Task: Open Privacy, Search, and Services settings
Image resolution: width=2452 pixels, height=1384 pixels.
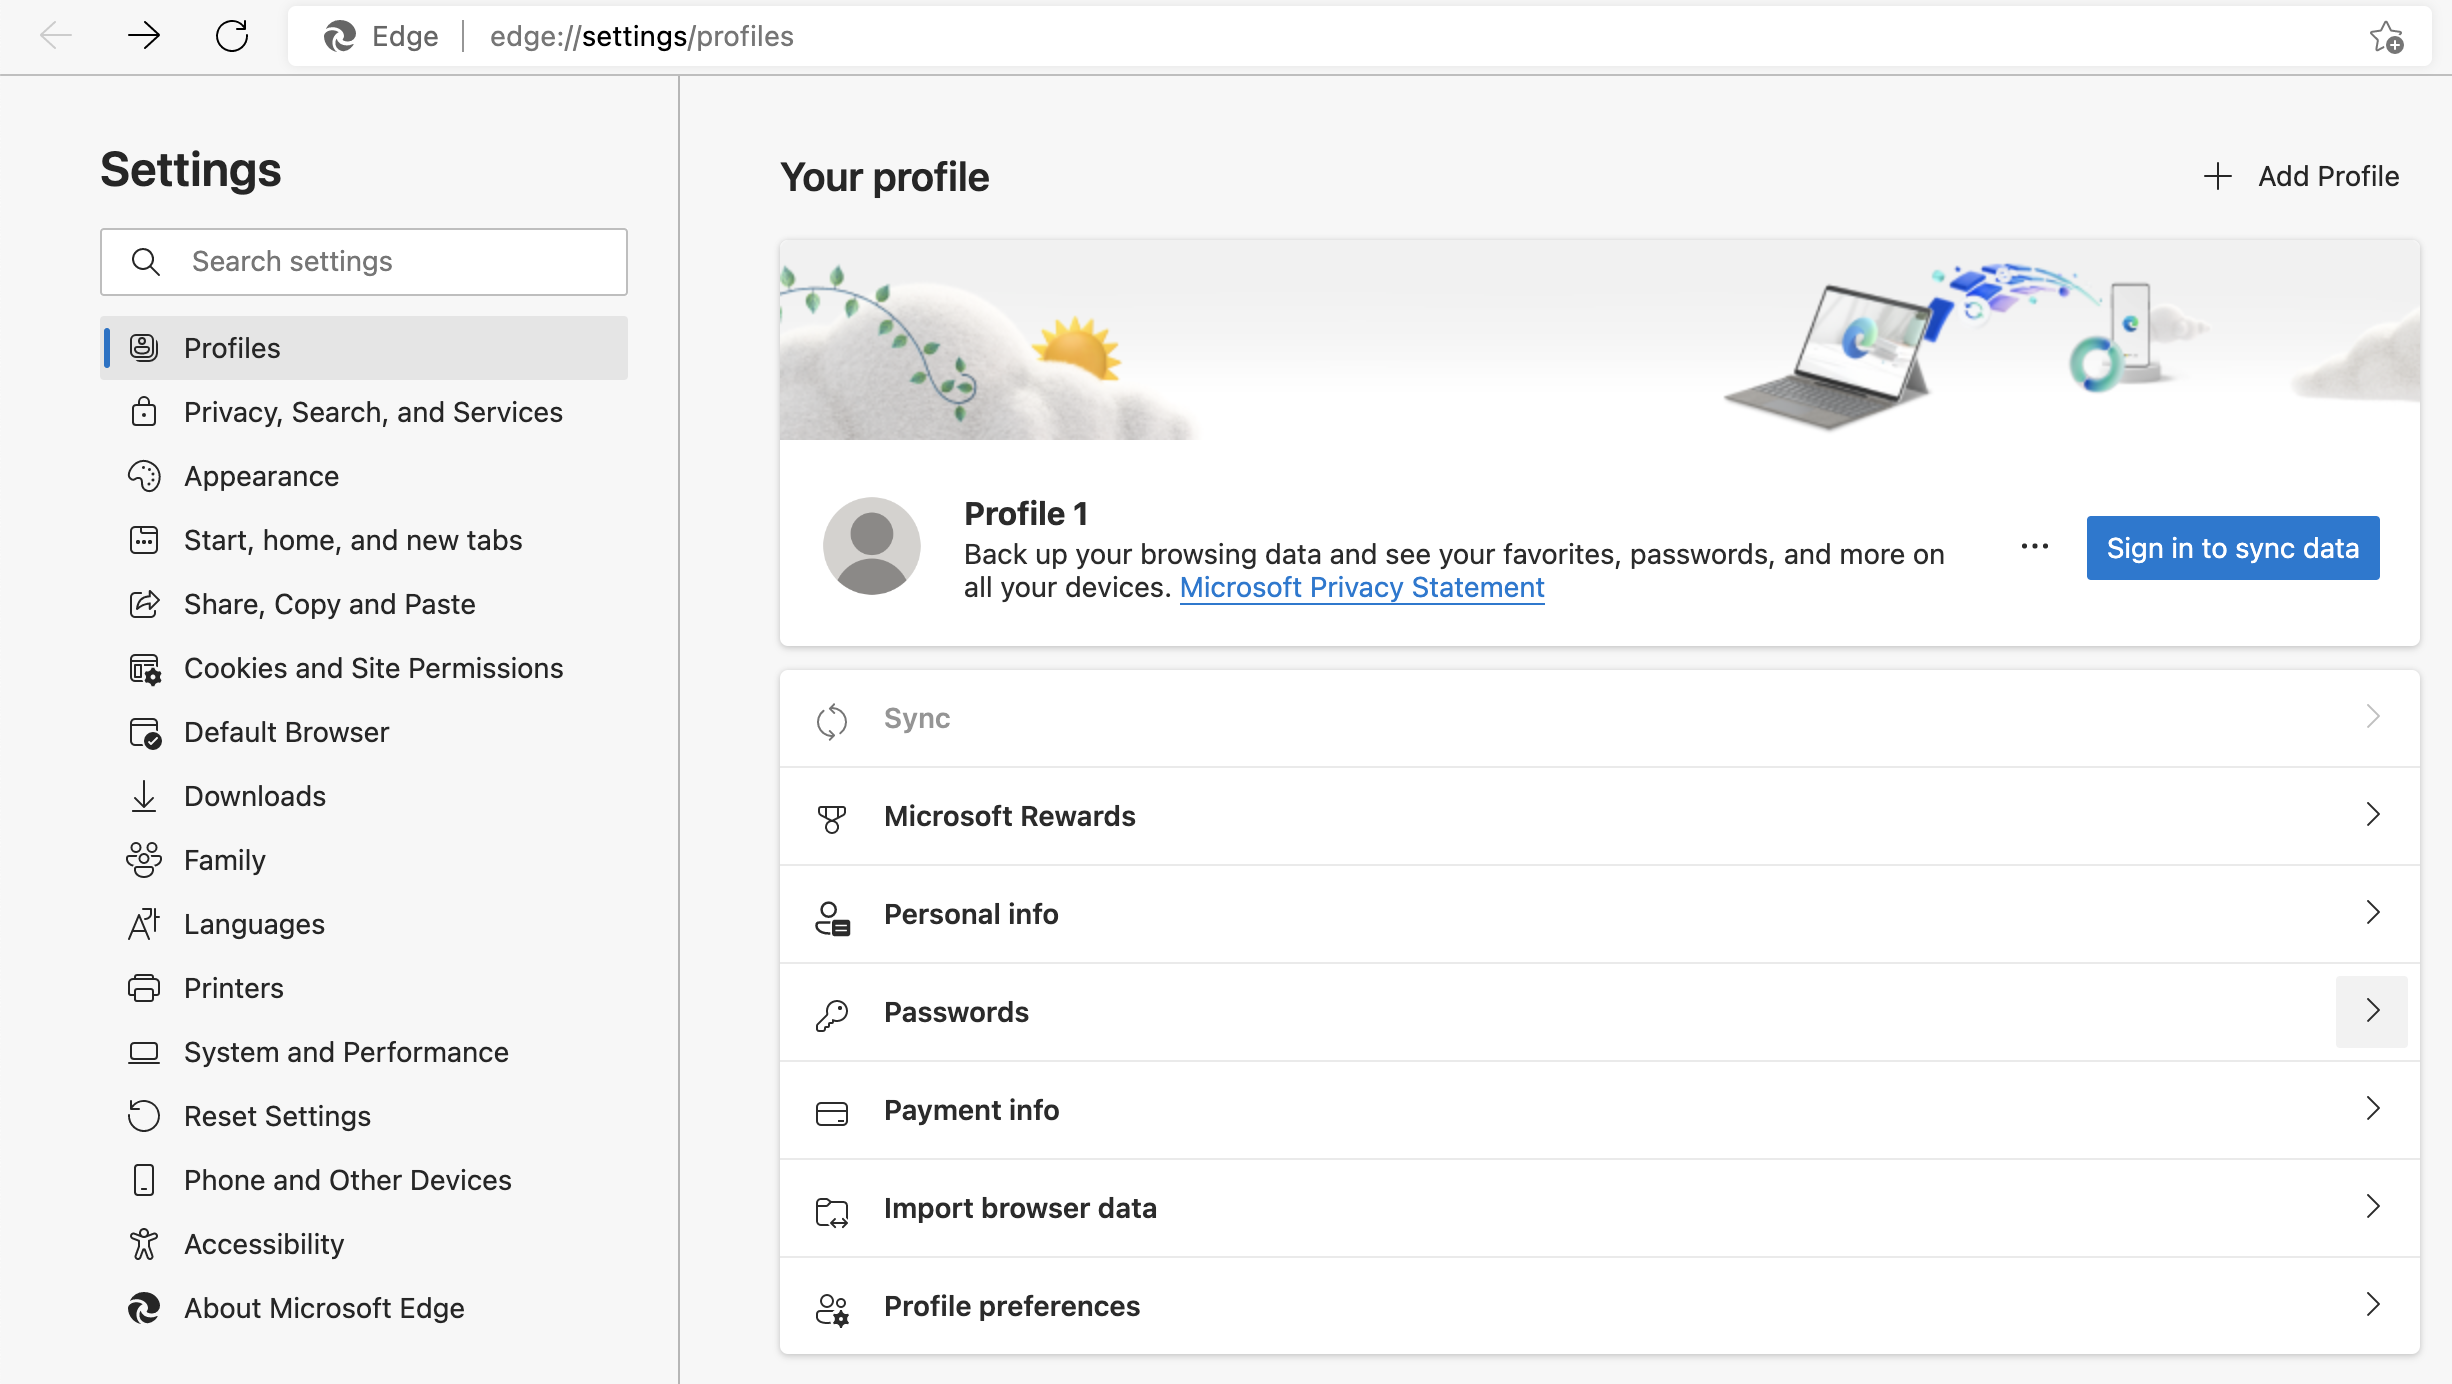Action: click(364, 412)
